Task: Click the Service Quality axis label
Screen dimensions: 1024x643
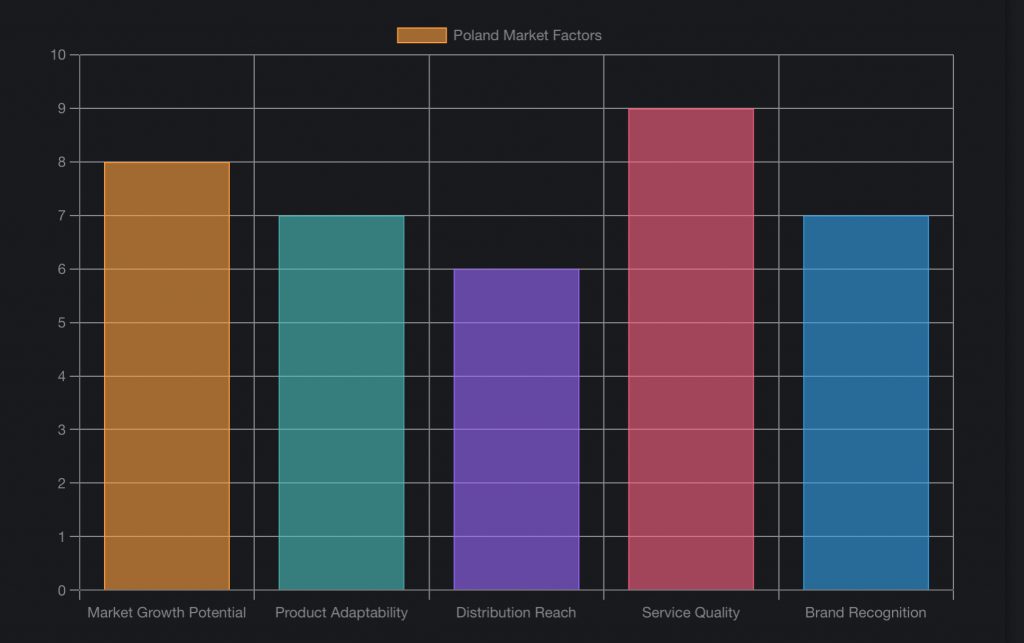Action: tap(691, 612)
